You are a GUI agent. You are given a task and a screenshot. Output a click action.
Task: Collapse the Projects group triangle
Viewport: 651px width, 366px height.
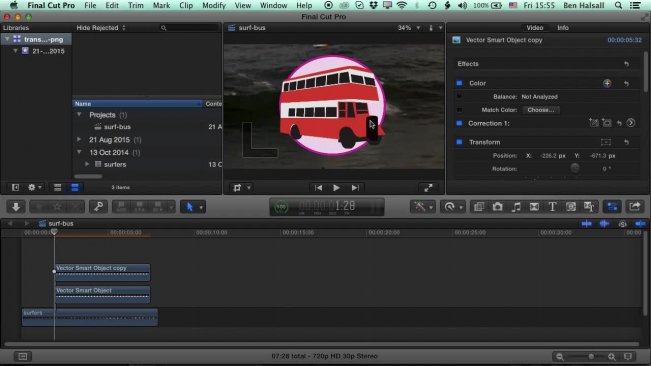click(79, 114)
